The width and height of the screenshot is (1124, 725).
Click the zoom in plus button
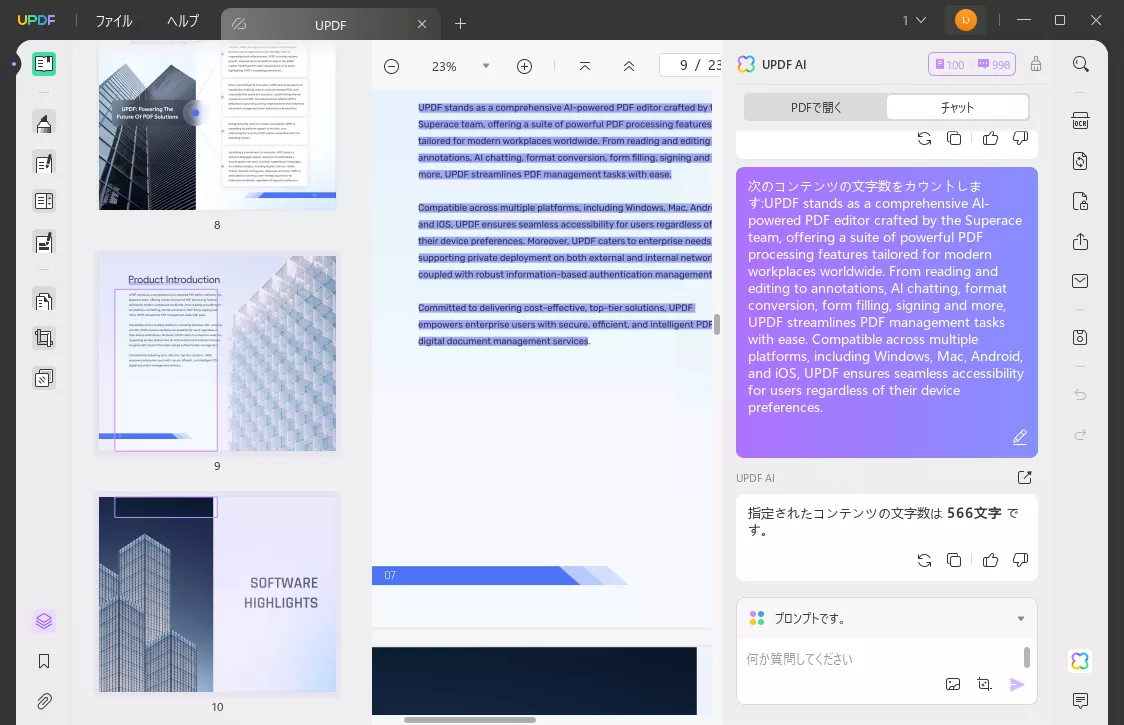point(525,66)
